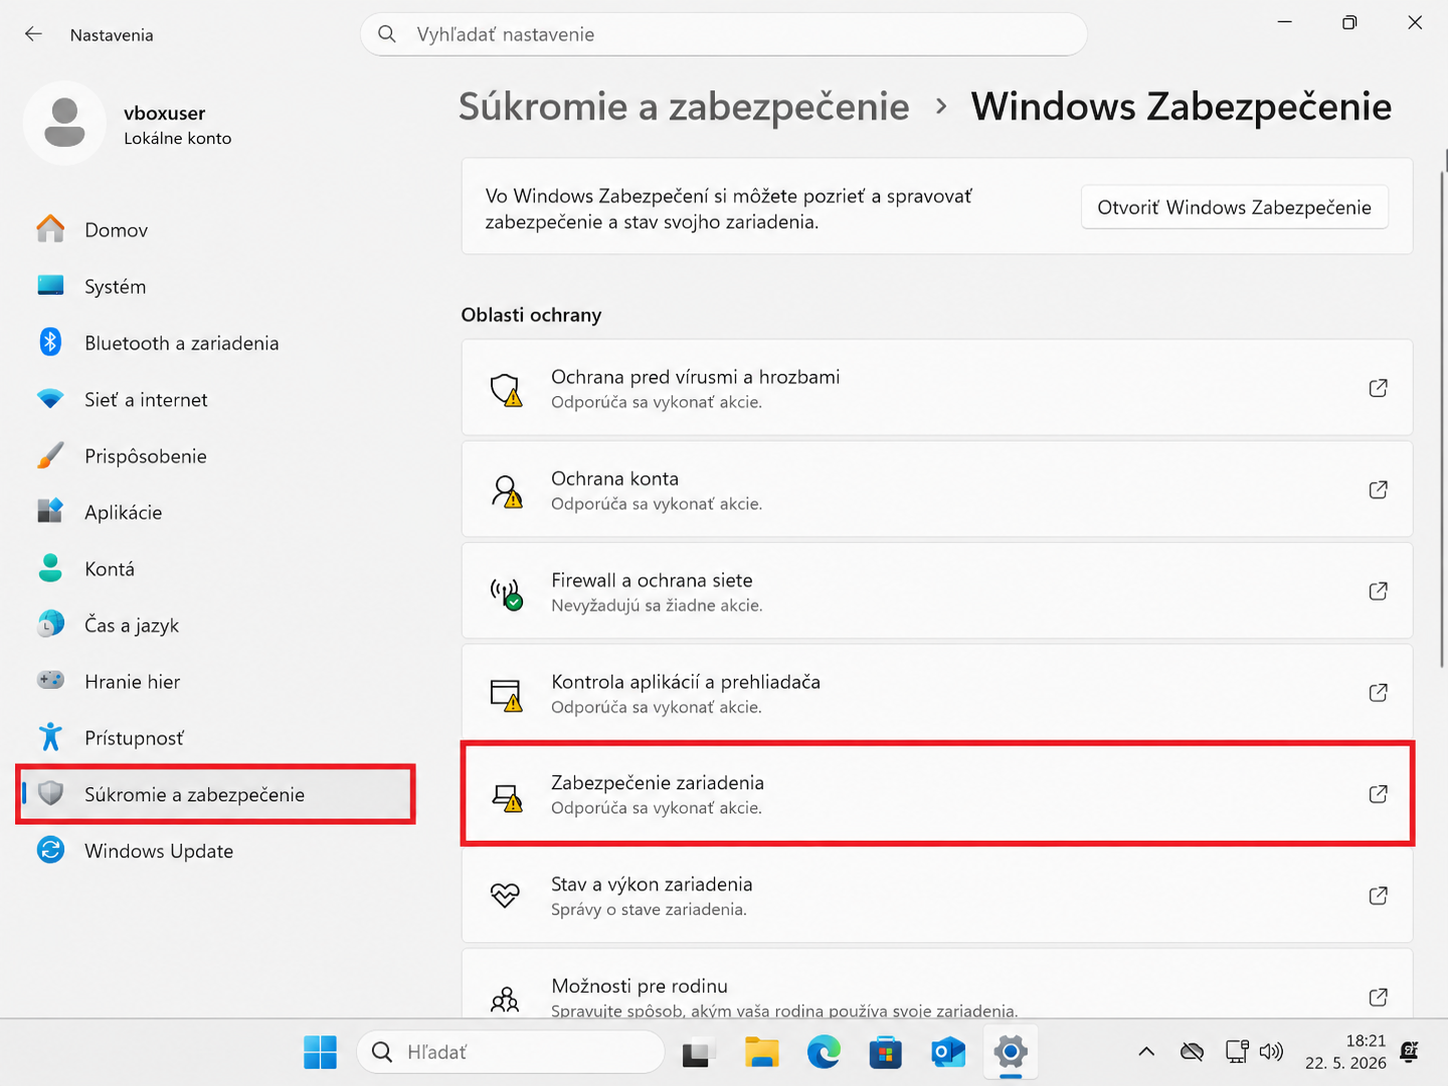Click the Súkromie a zabezpečenie shield icon

point(50,794)
